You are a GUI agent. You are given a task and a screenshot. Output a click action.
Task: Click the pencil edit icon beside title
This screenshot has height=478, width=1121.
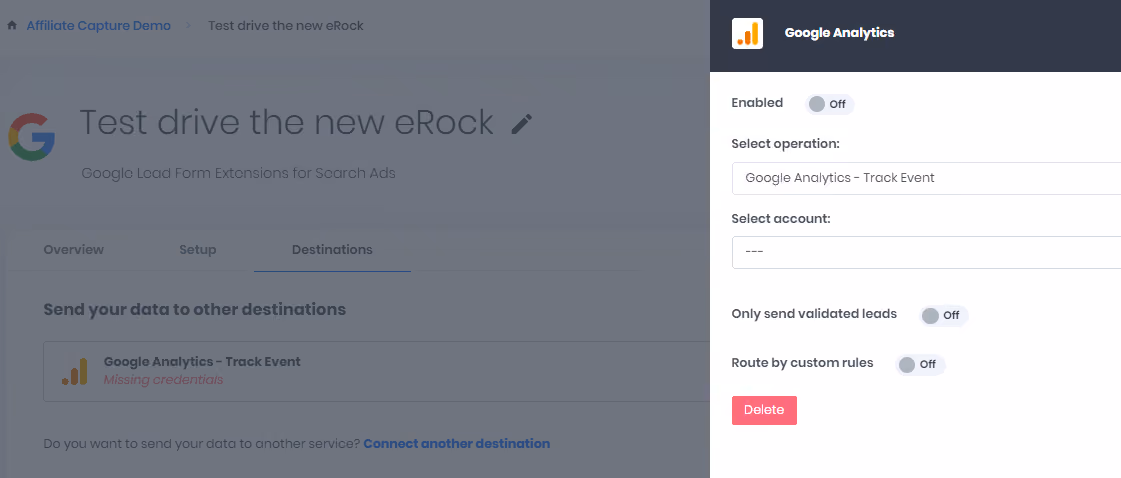522,124
